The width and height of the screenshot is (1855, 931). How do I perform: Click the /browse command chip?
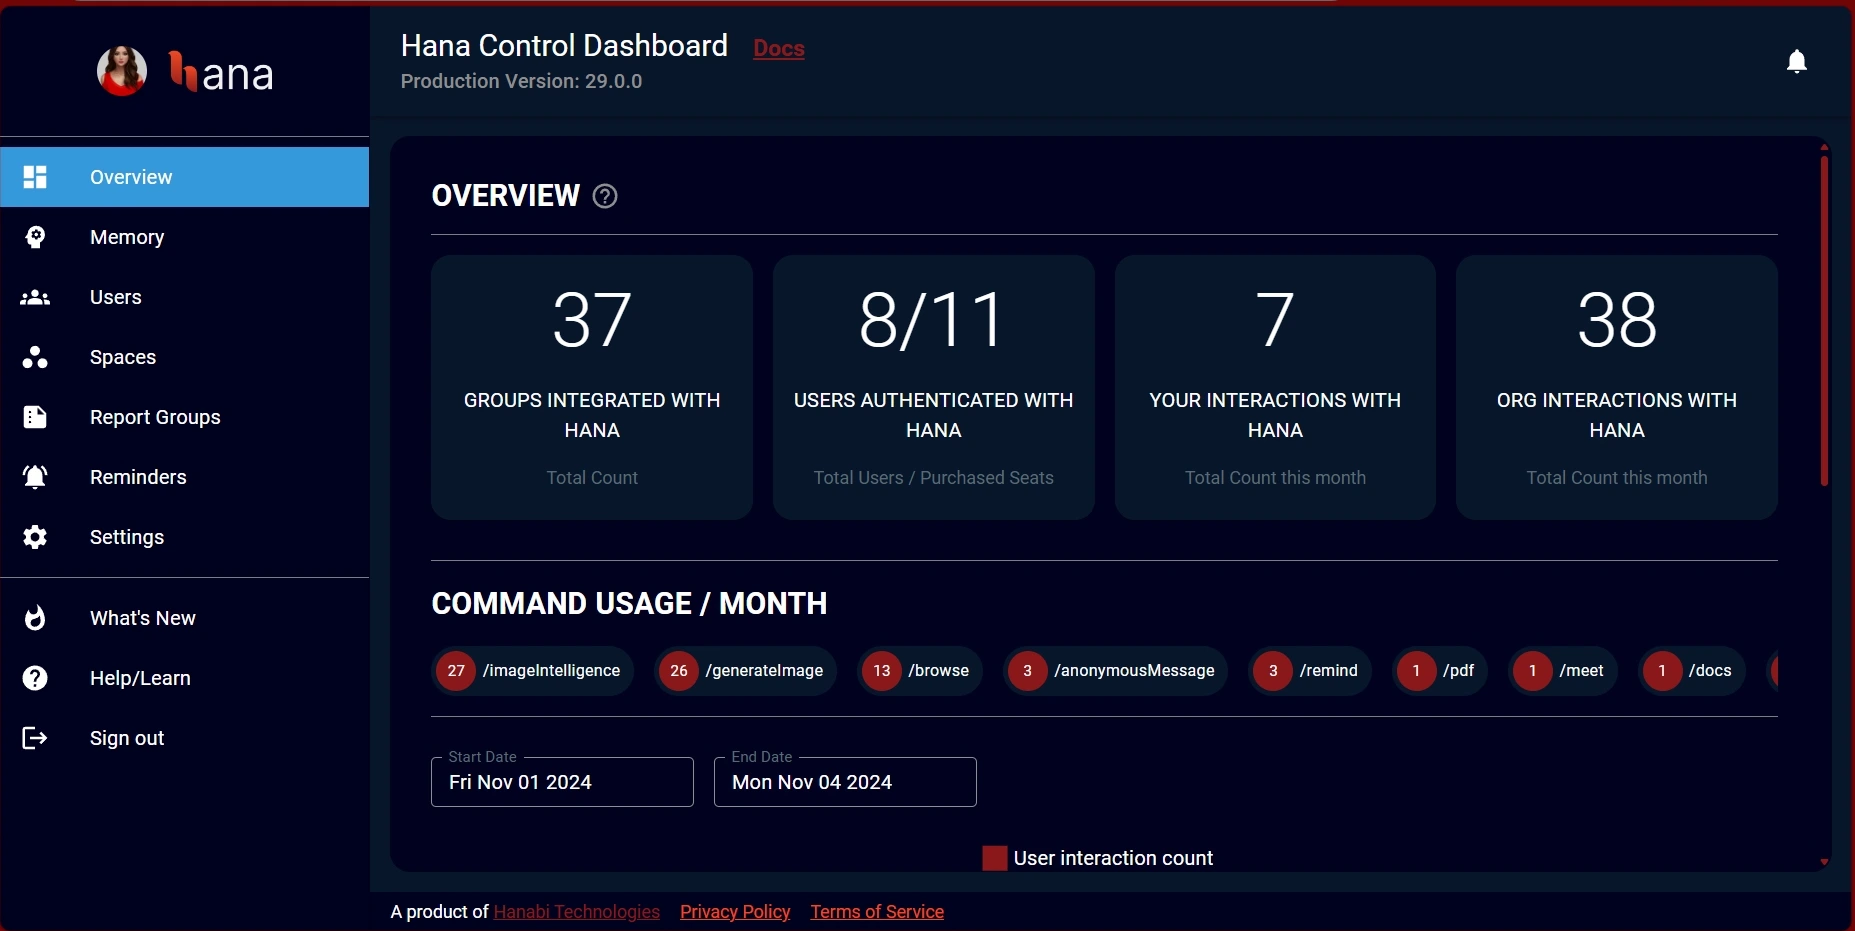(920, 670)
